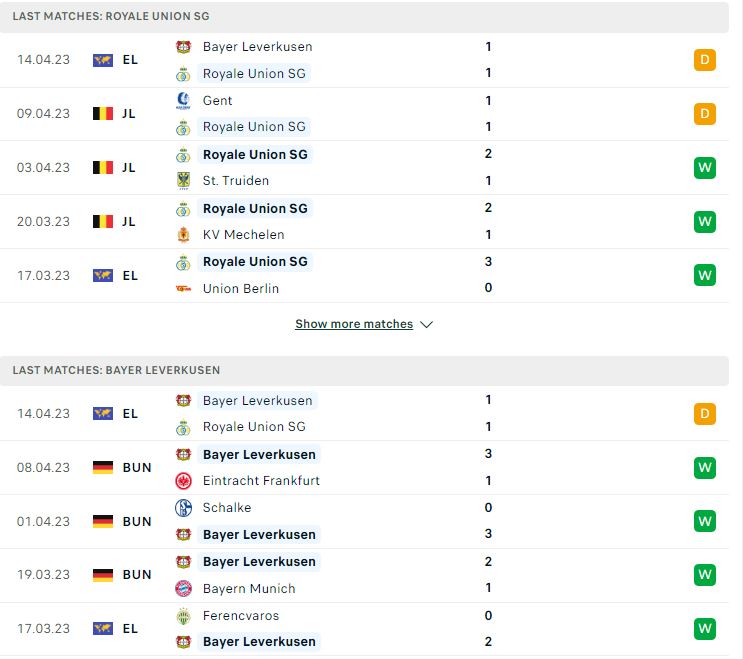This screenshot has width=743, height=659.
Task: Click the Bayern Munich crest icon
Action: pyautogui.click(x=183, y=588)
